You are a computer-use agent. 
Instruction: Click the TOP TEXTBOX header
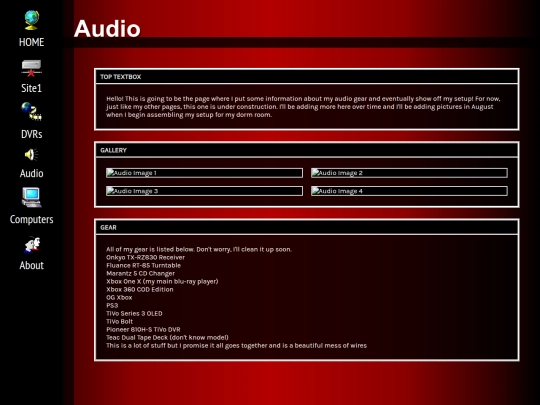[307, 76]
